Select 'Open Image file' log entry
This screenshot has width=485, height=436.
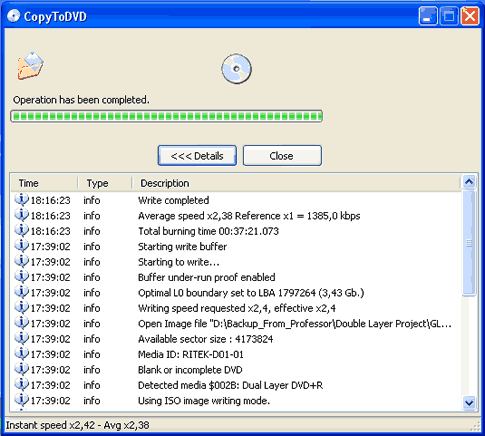[x=295, y=323]
